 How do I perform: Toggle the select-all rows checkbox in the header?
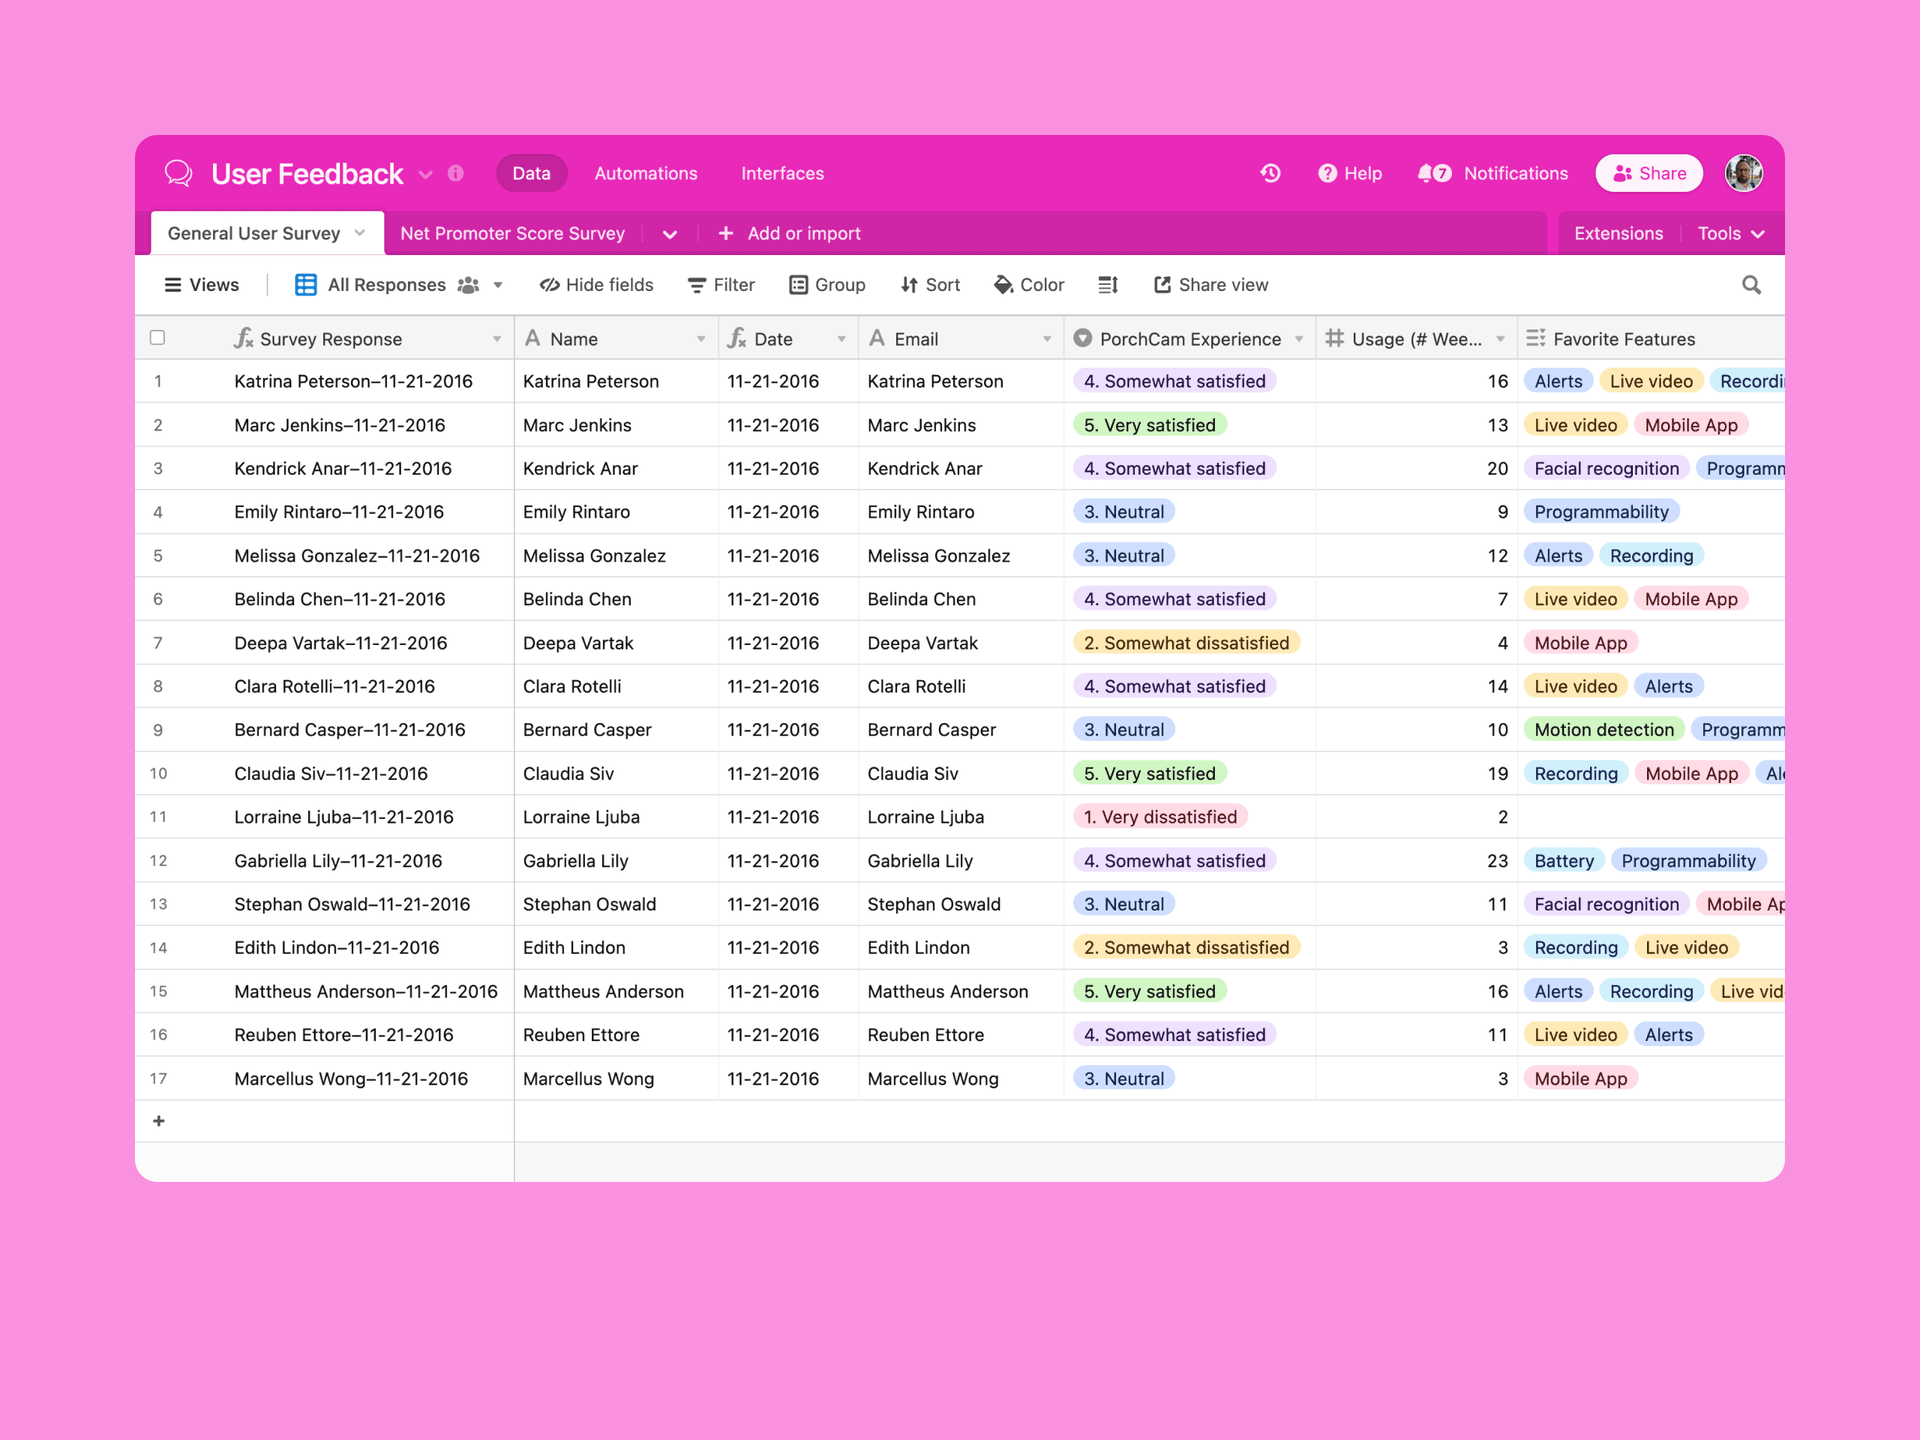(157, 337)
